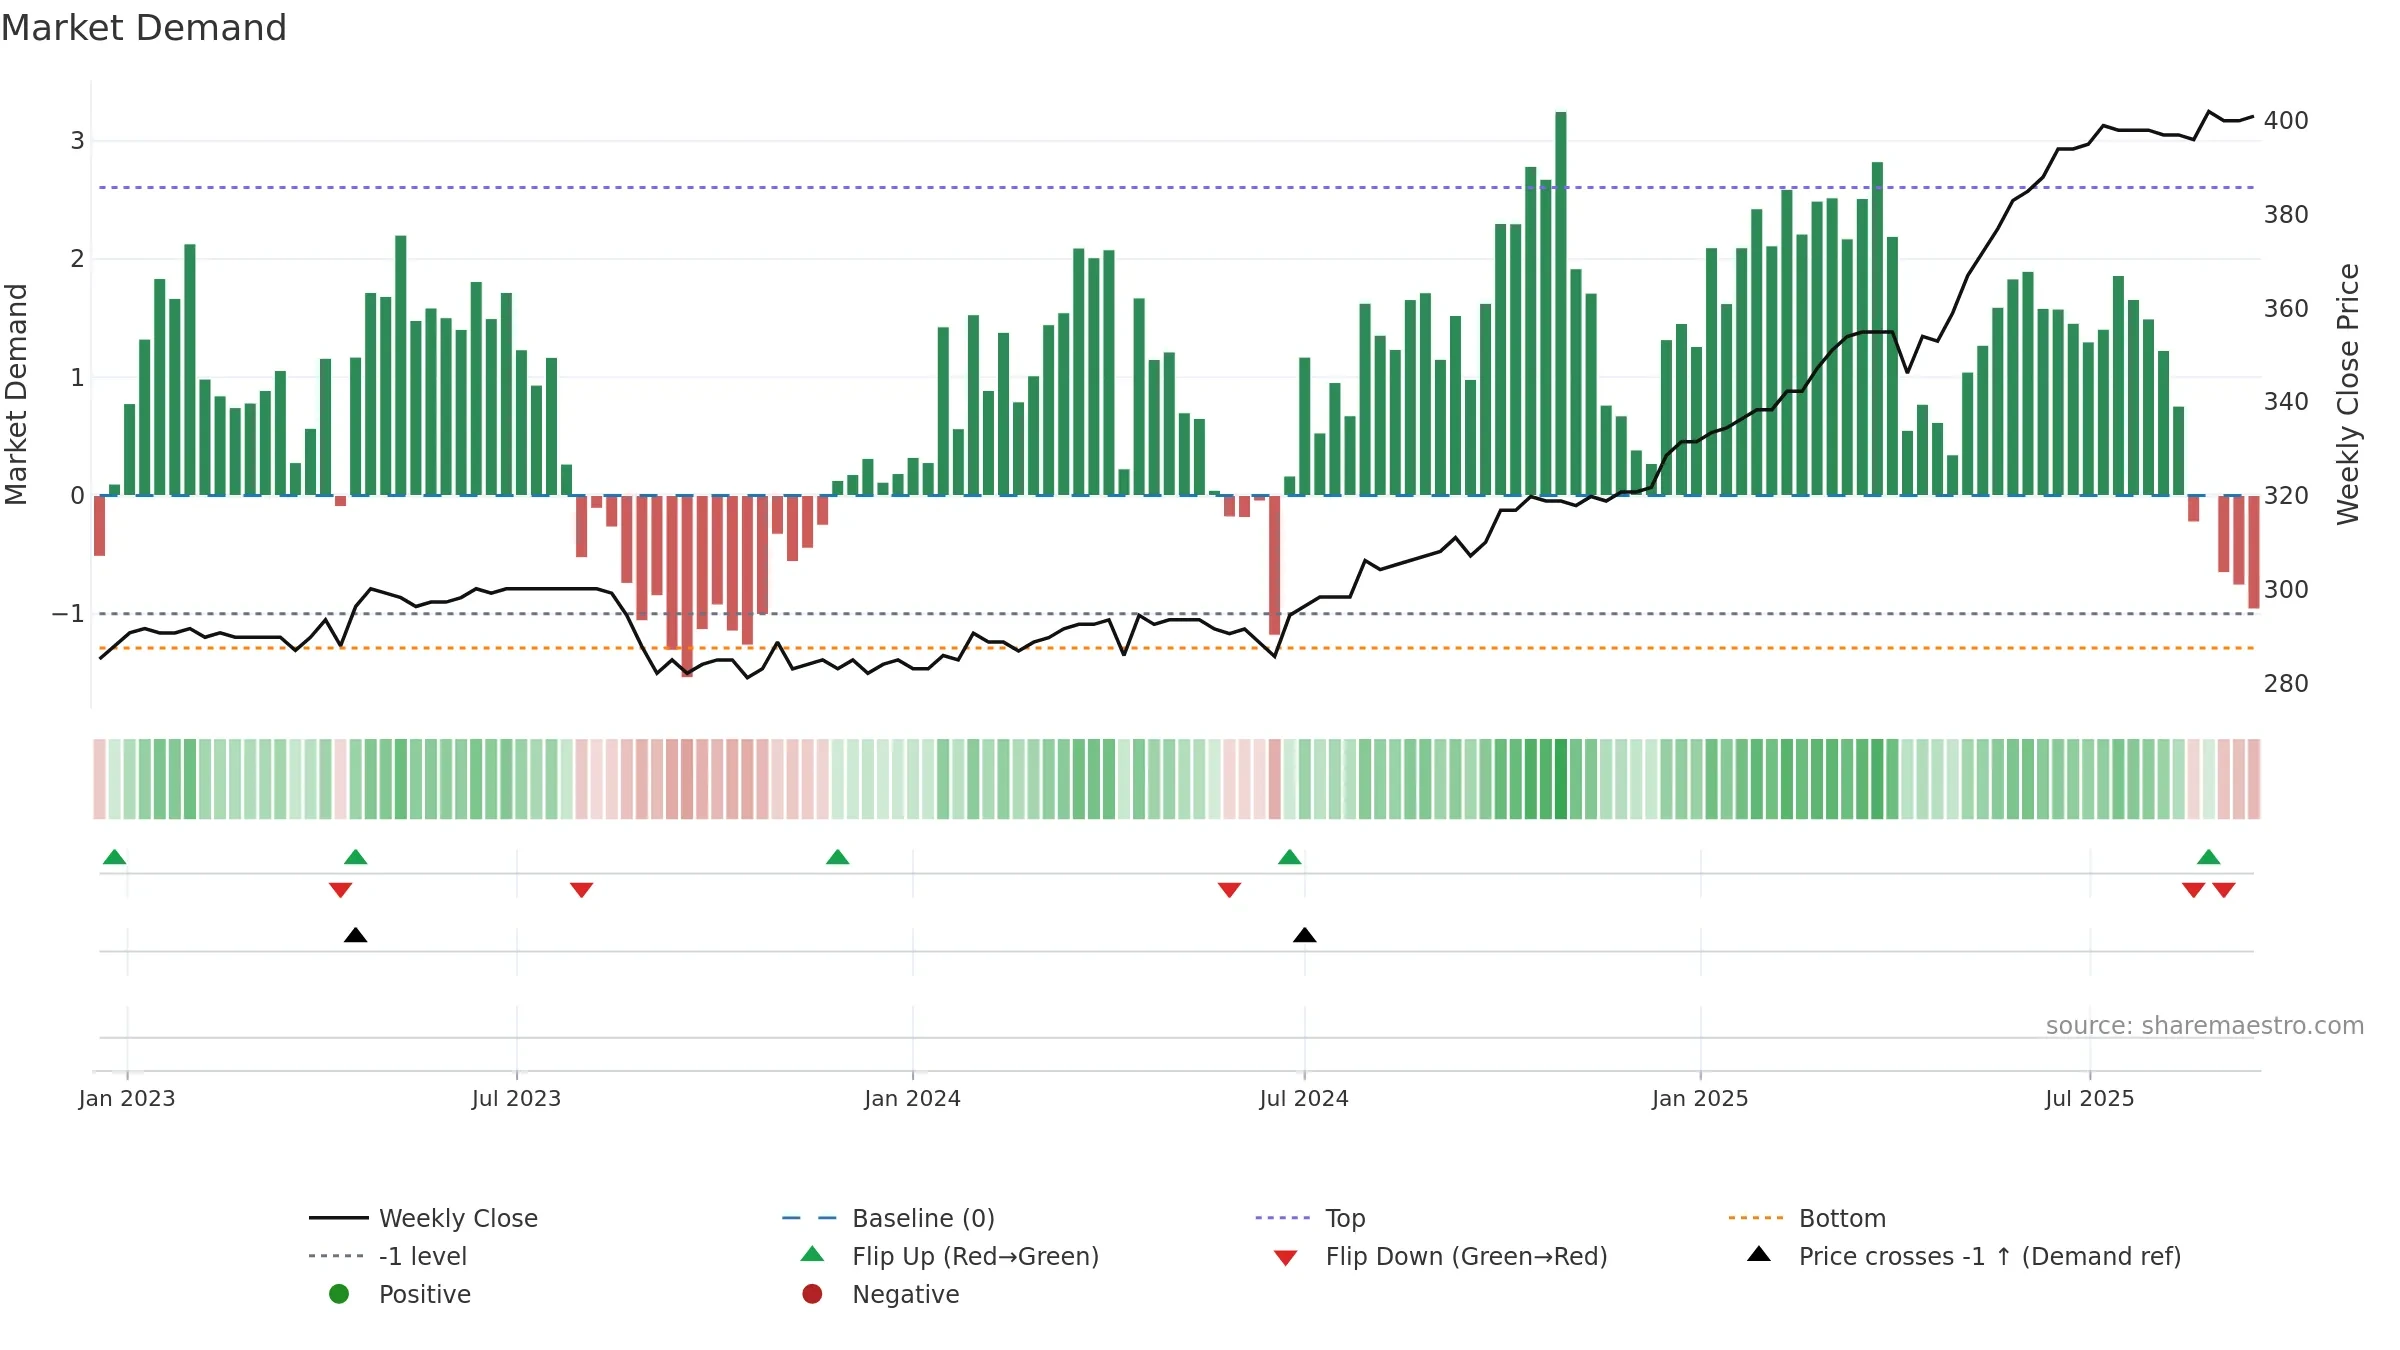Click the green flip-up marker just before Jul 2024
Image resolution: width=2400 pixels, height=1350 pixels.
click(1290, 857)
